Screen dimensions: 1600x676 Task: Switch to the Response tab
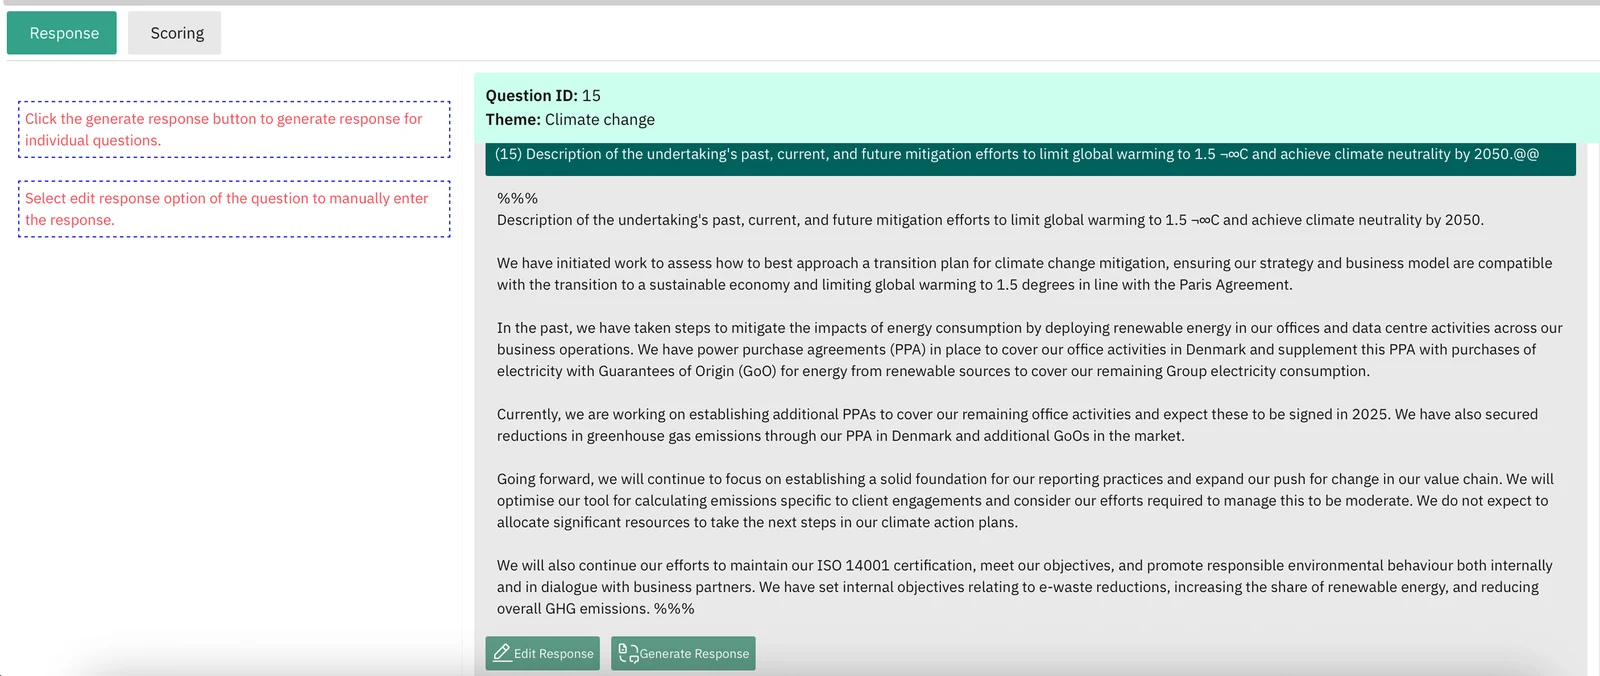pos(62,33)
